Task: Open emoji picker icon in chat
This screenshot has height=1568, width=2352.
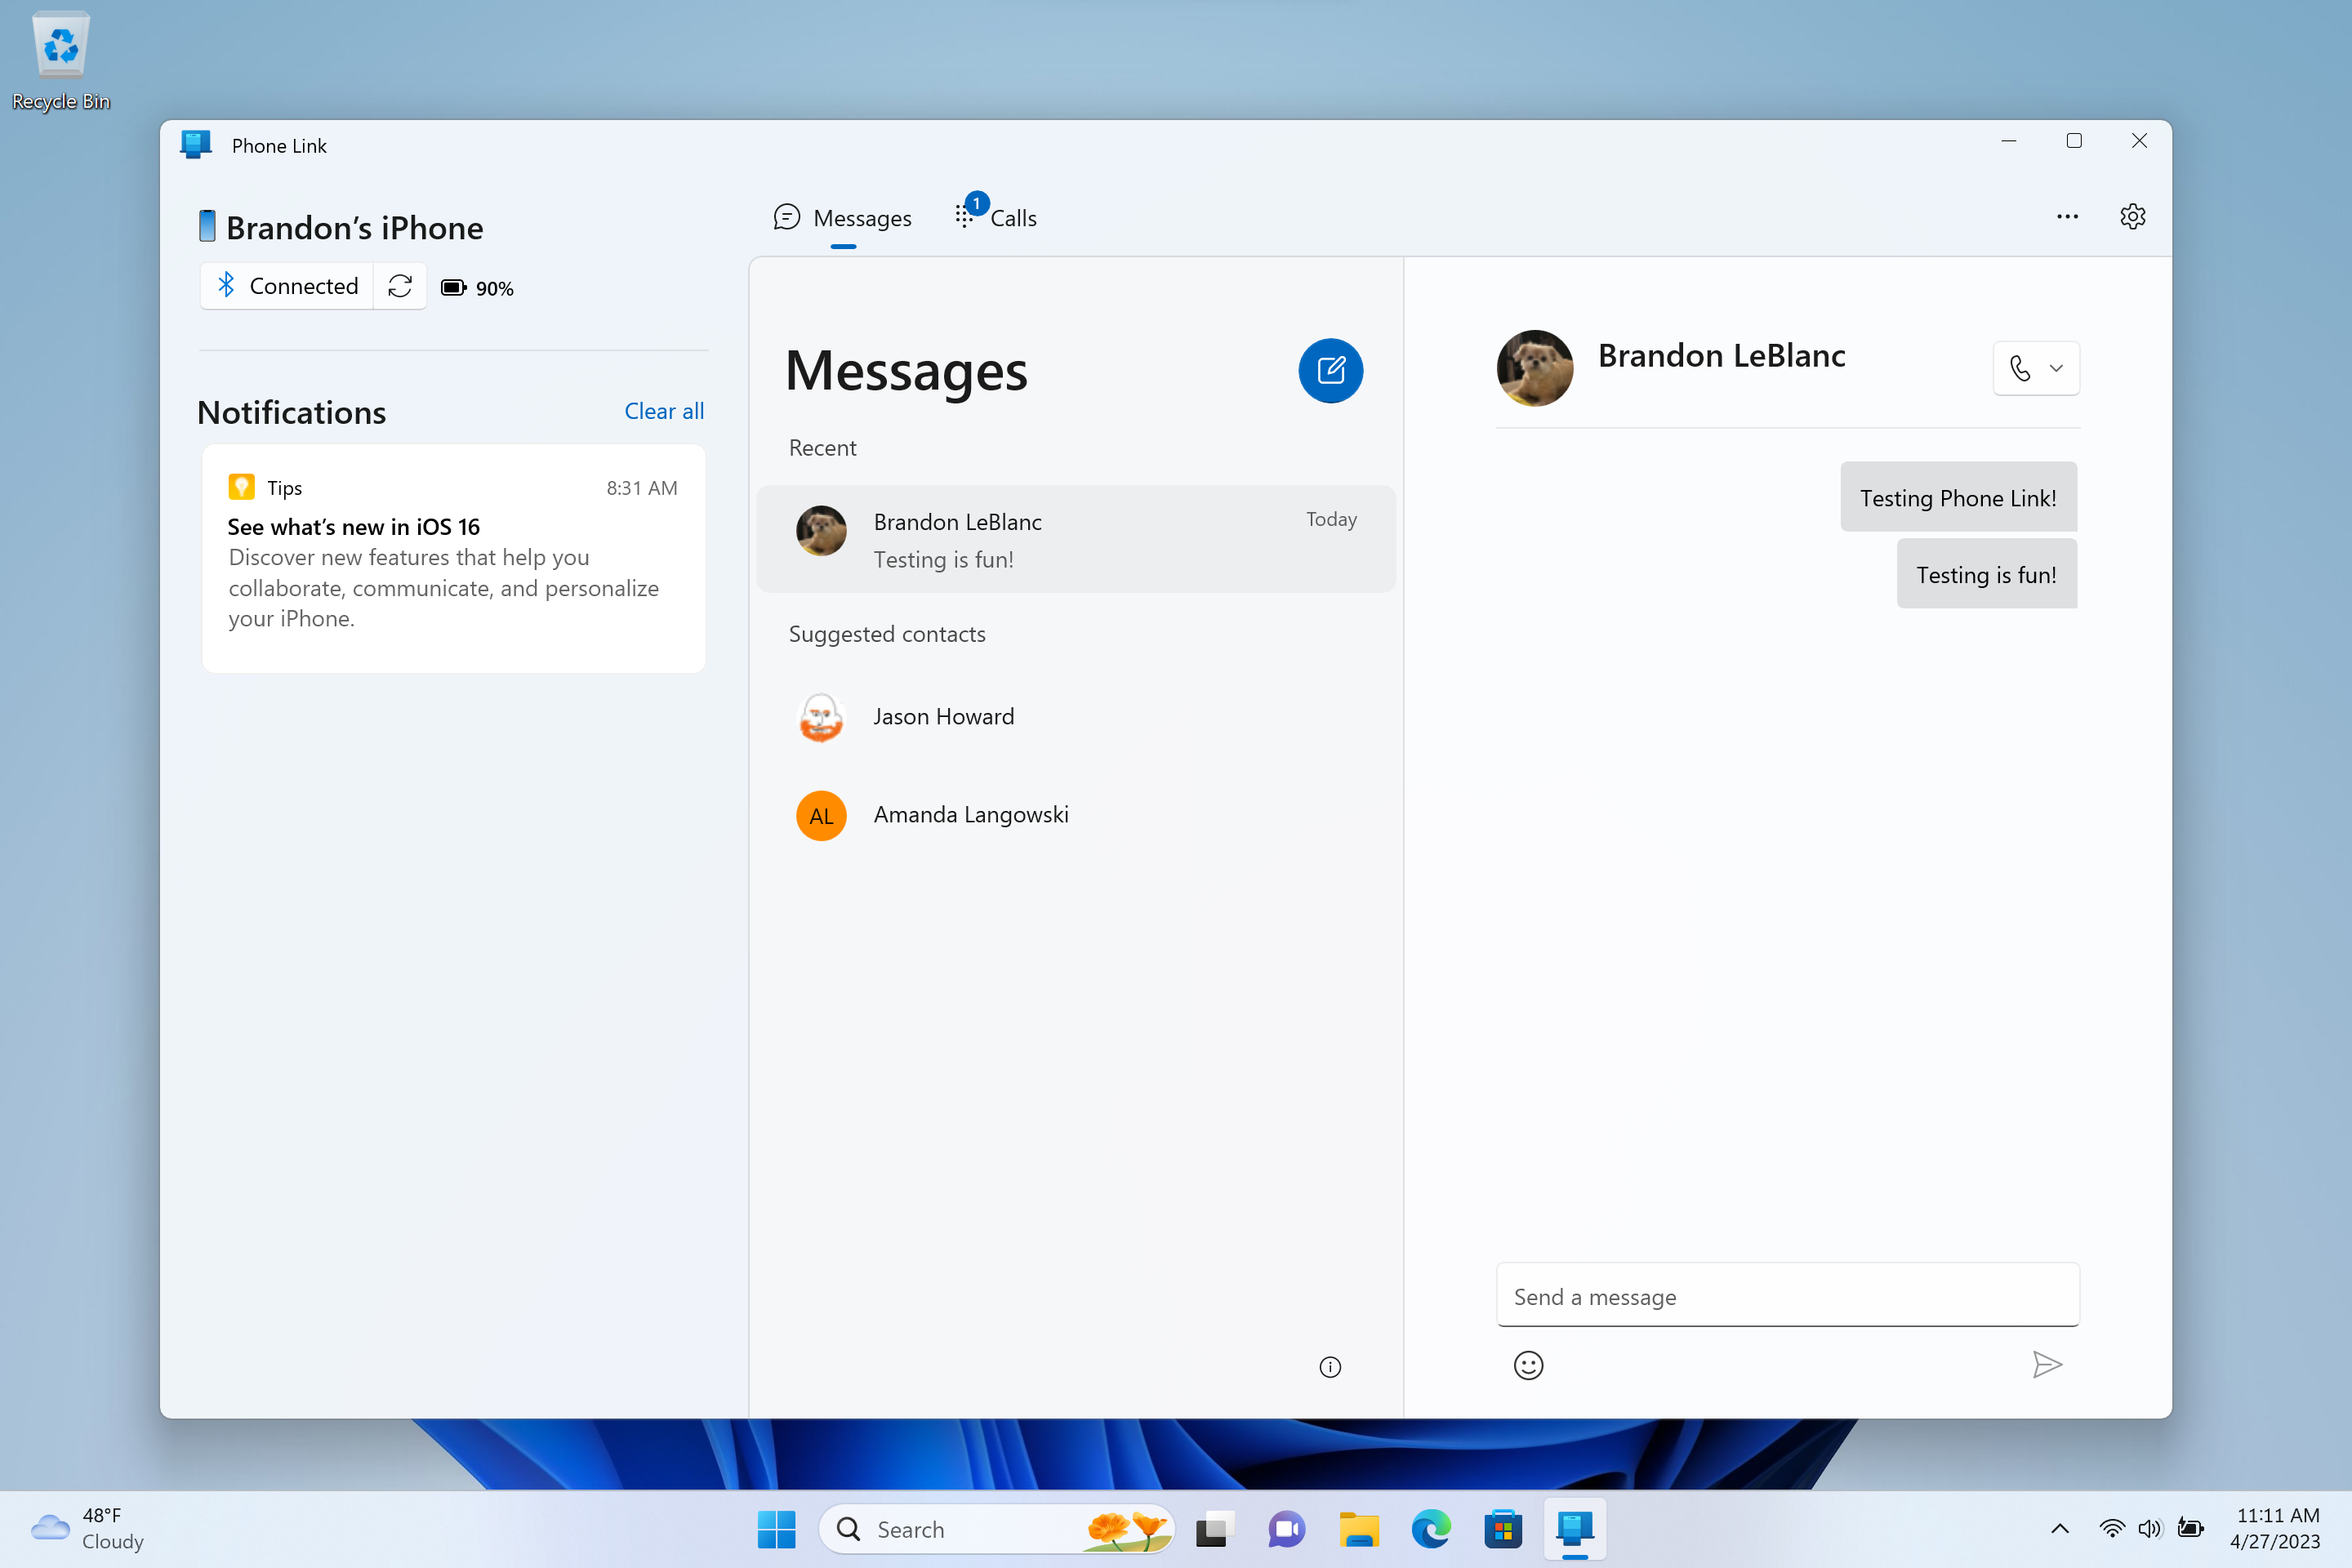Action: [1528, 1365]
